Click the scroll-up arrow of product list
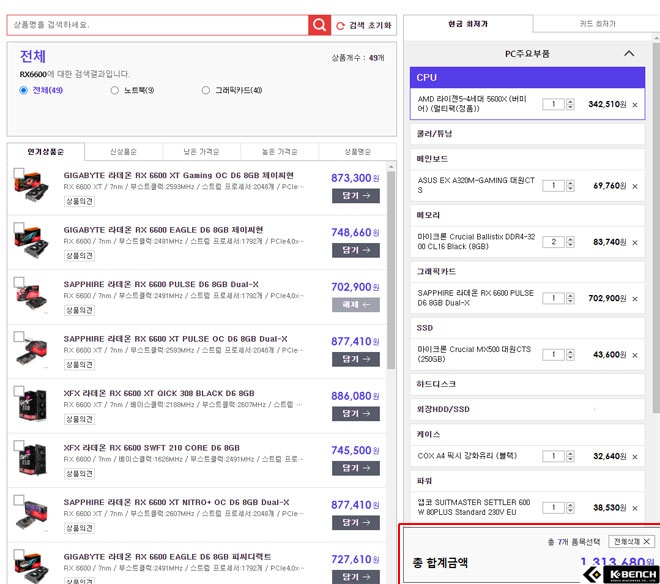 point(391,167)
